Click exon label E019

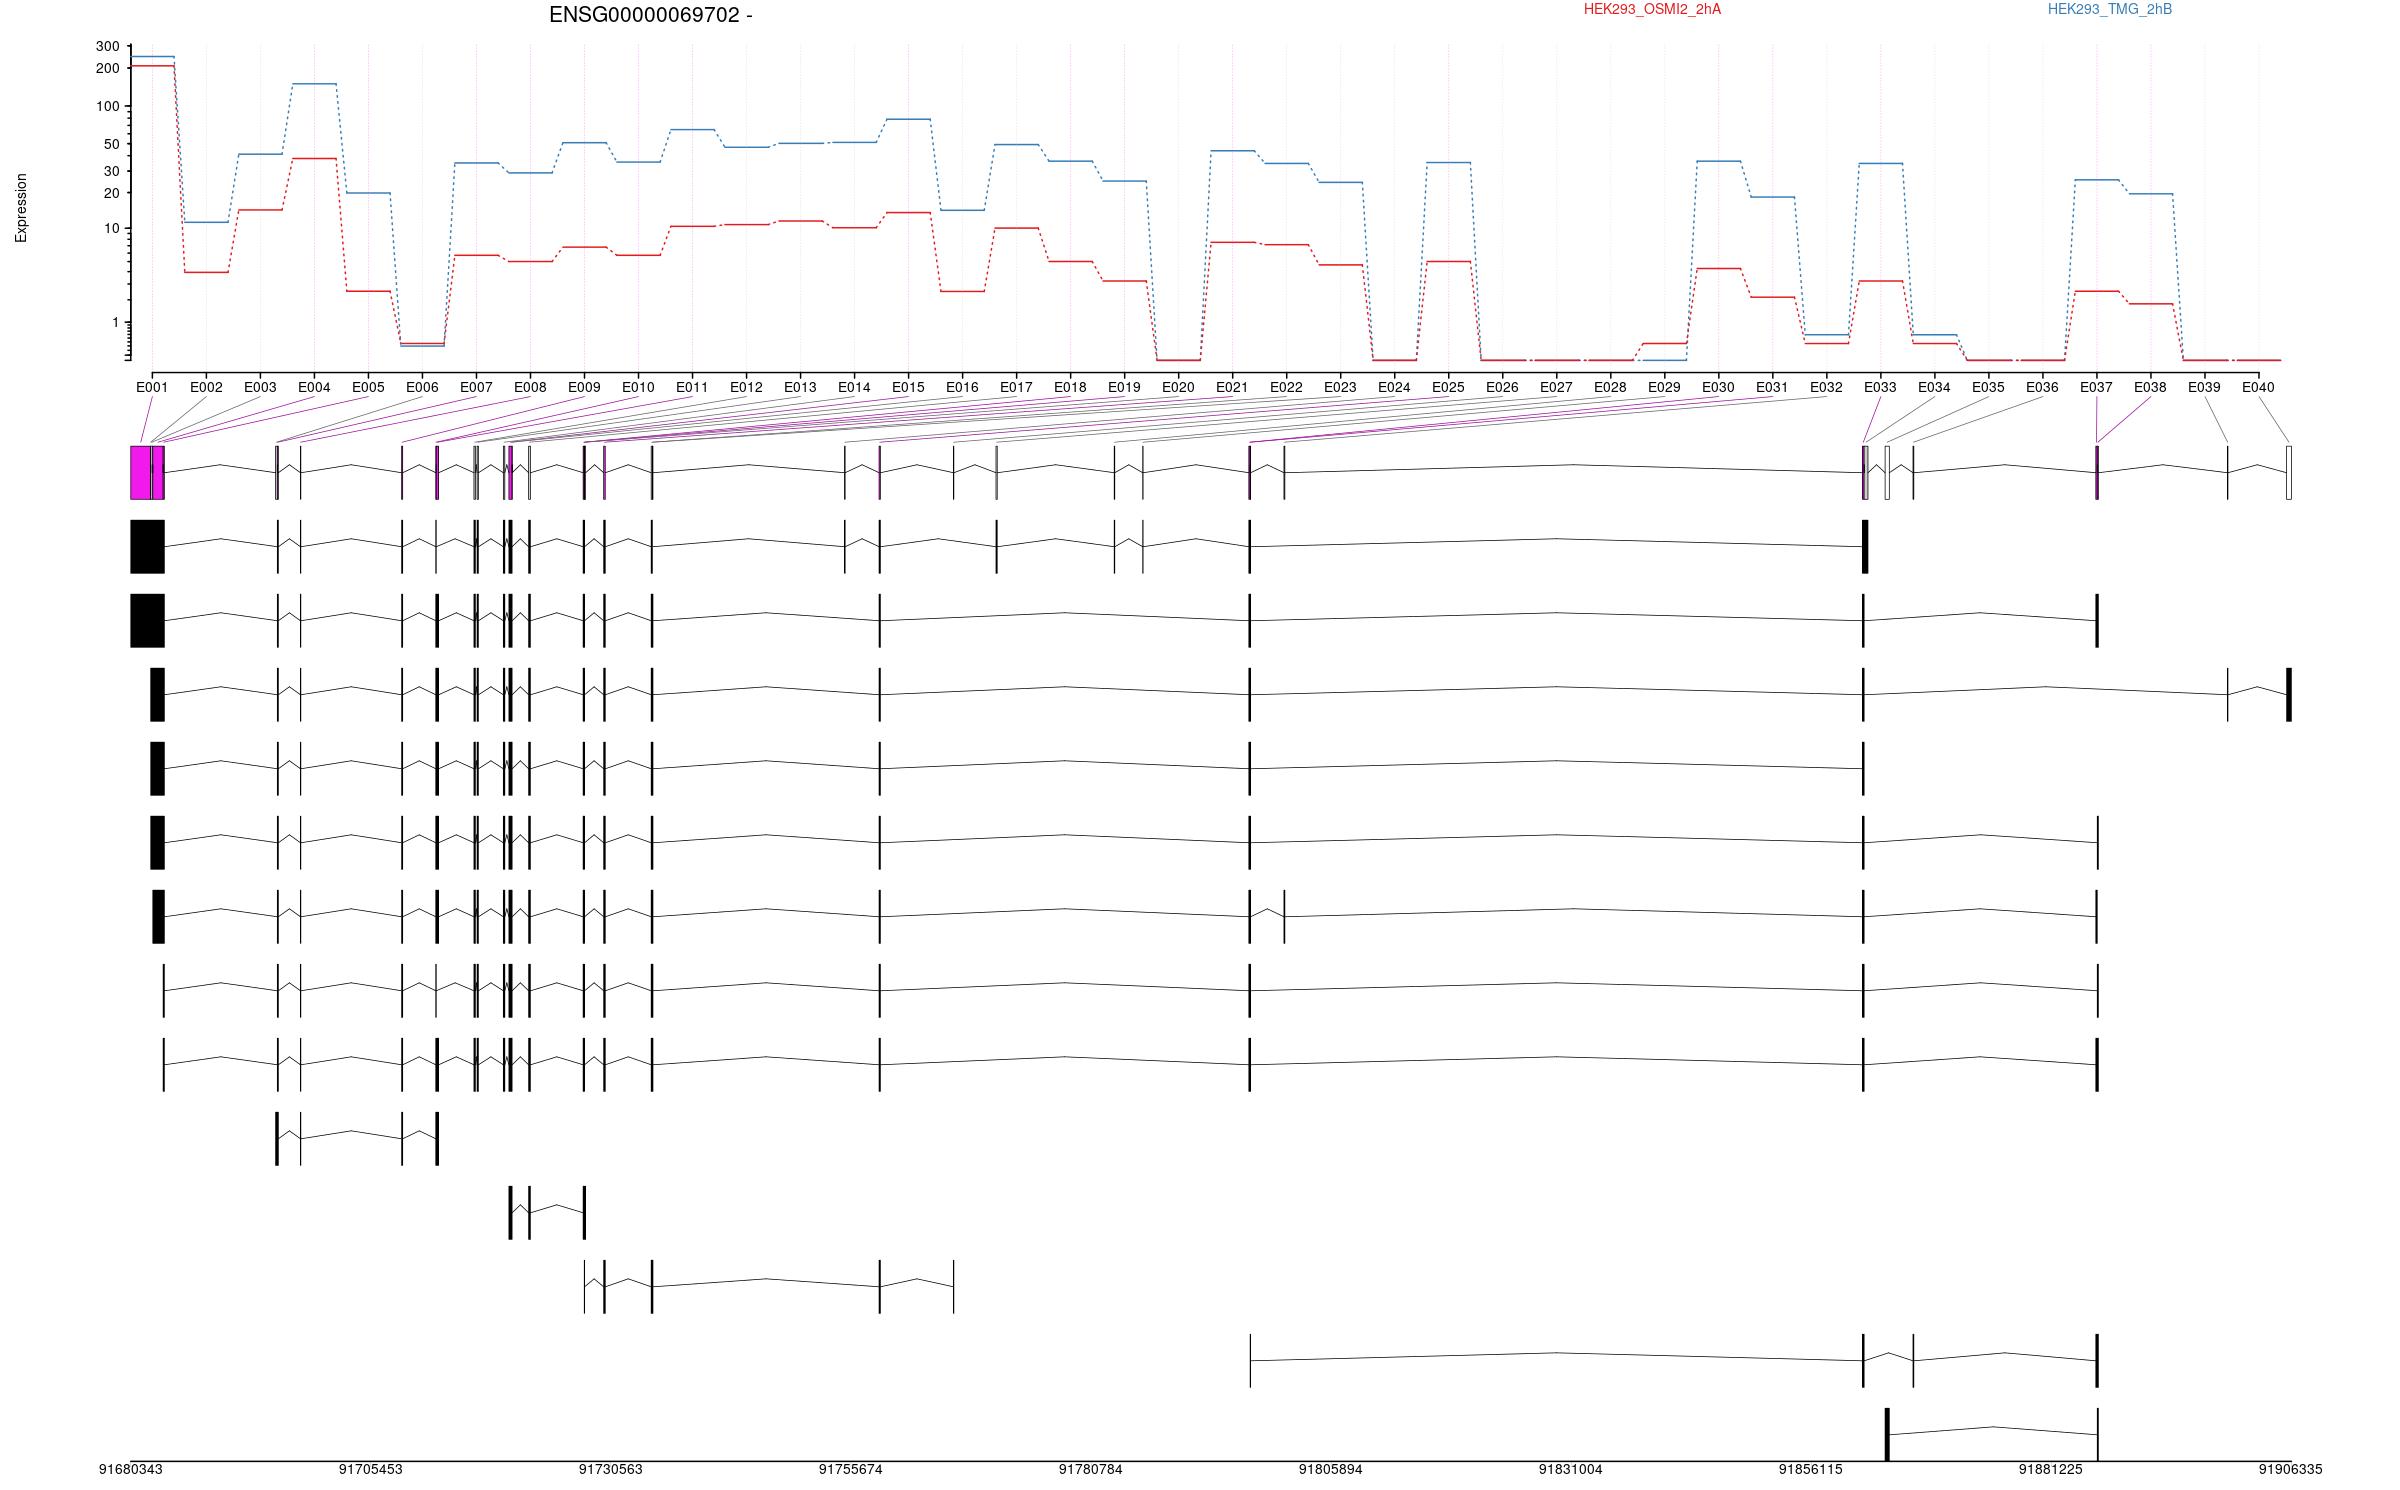[x=1124, y=387]
